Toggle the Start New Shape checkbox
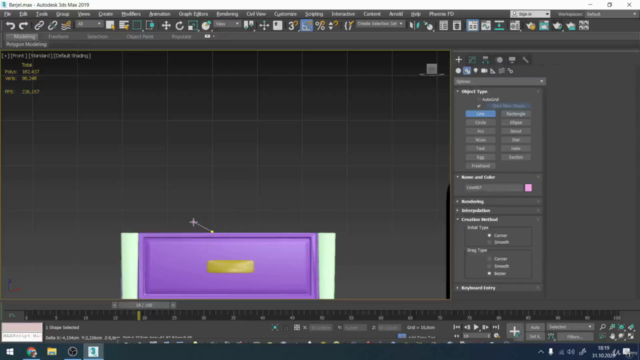Image resolution: width=640 pixels, height=360 pixels. tap(479, 106)
